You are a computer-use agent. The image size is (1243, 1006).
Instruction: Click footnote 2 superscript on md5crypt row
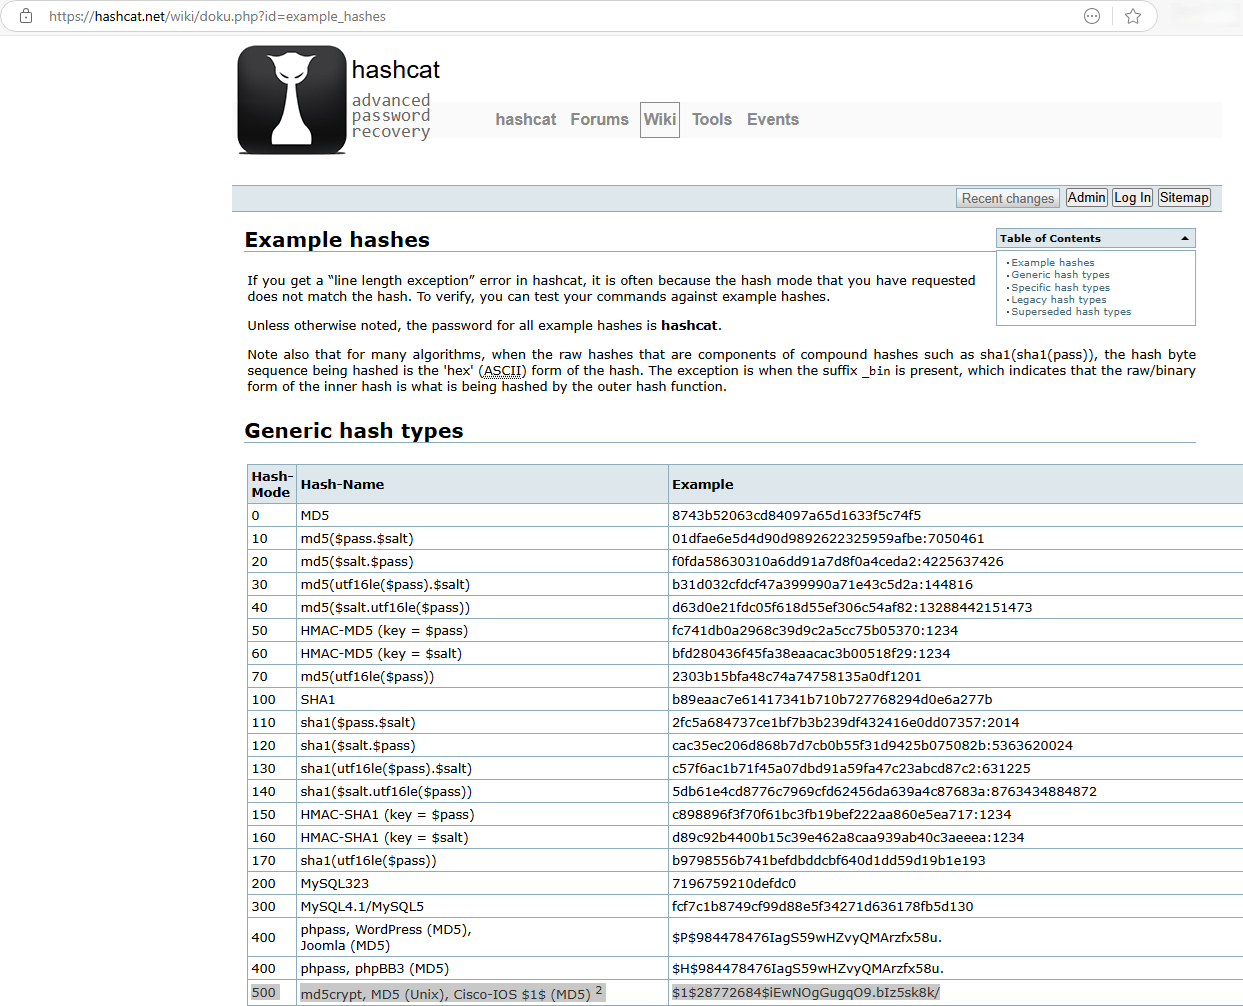[x=599, y=990]
